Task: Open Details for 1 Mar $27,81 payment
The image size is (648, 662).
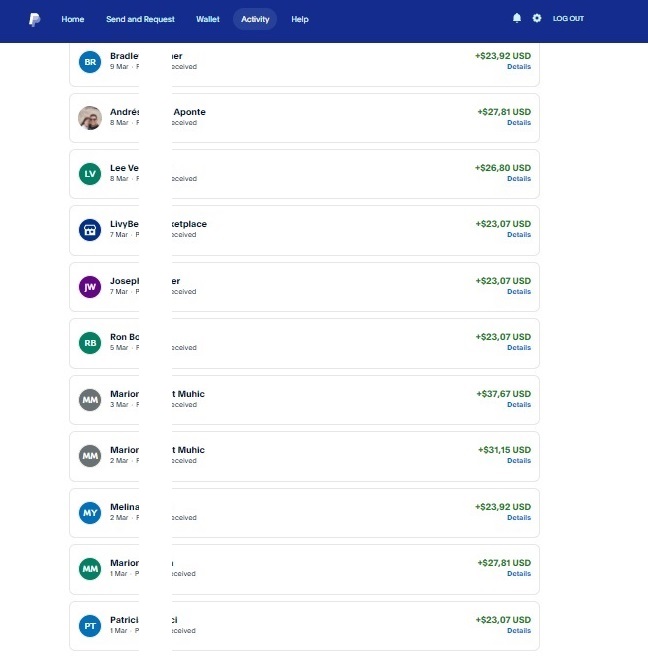Action: tap(519, 574)
